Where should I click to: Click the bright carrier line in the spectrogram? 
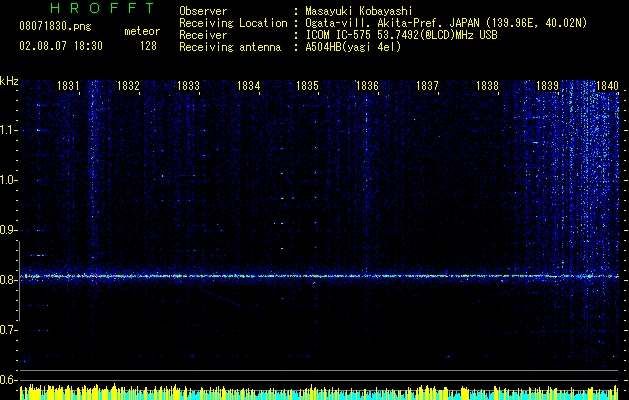point(319,276)
